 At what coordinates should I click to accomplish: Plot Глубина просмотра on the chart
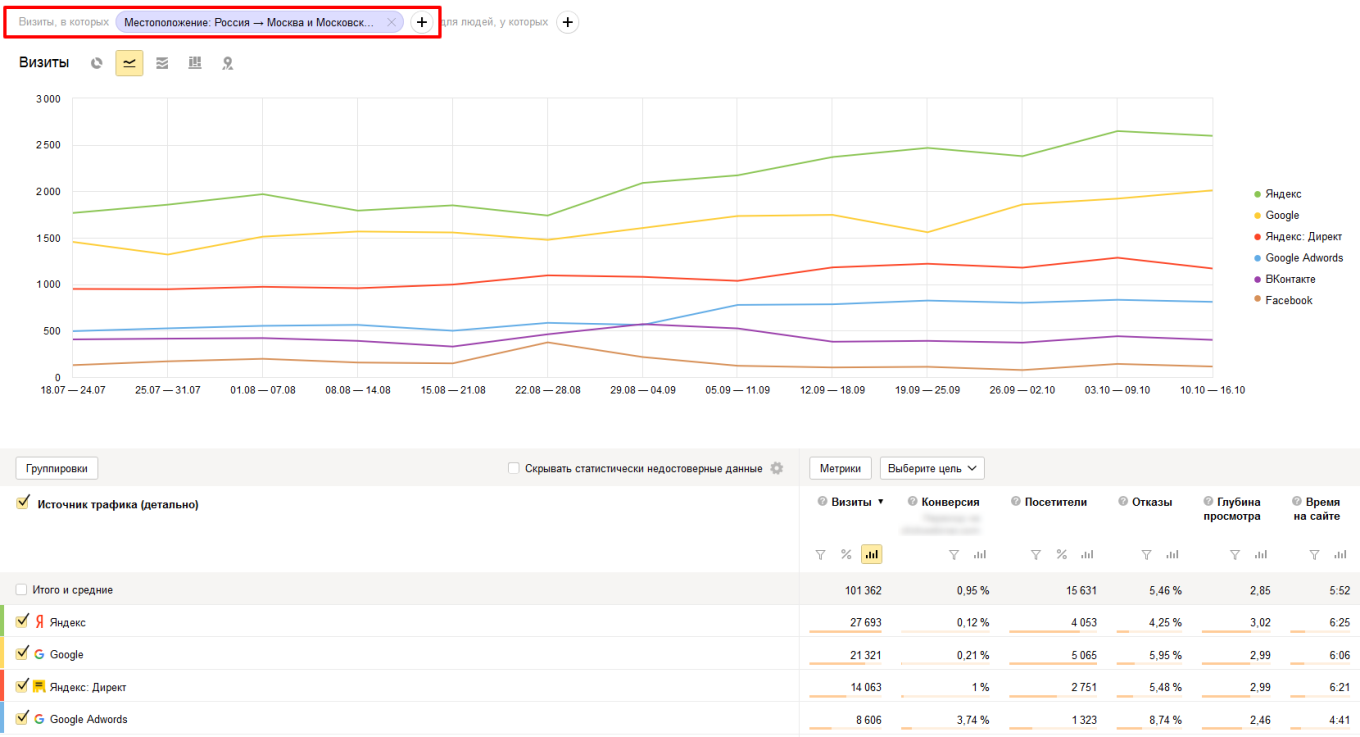[1261, 554]
